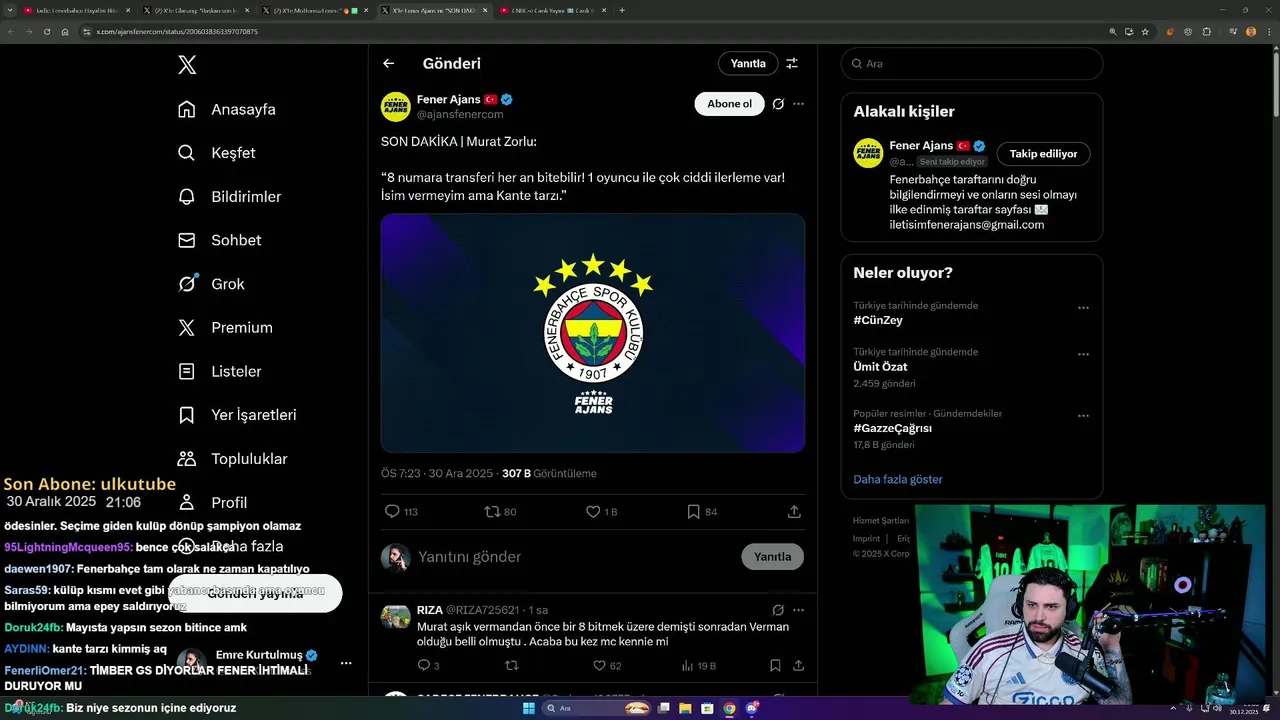Open Grok in the sidebar
This screenshot has height=720, width=1280.
[211, 284]
